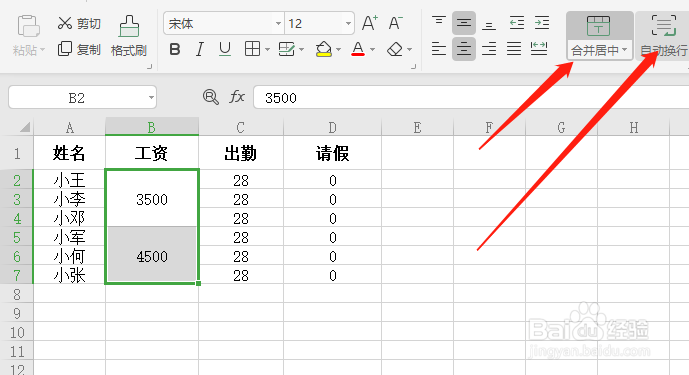
Task: Select merged cell containing 4500
Action: coord(152,255)
